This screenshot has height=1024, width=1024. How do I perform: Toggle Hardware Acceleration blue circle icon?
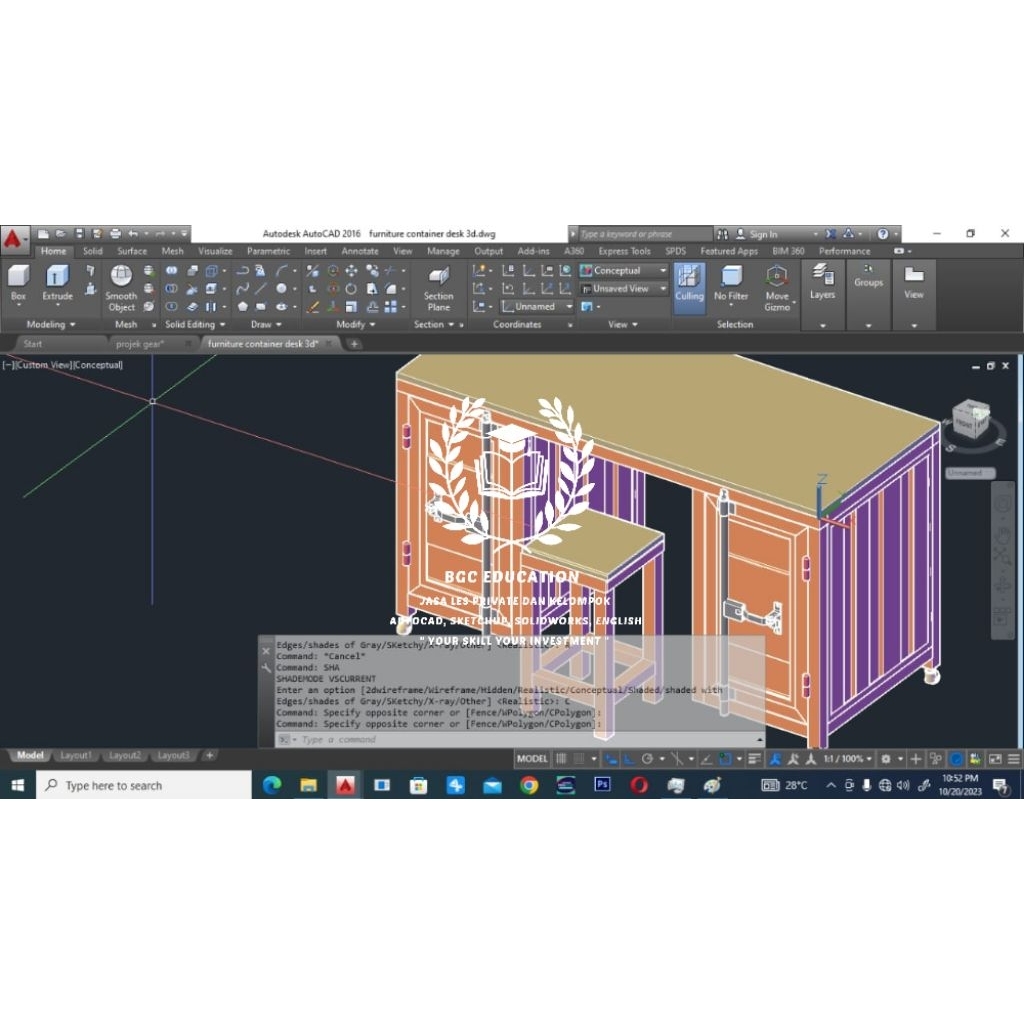coord(956,759)
